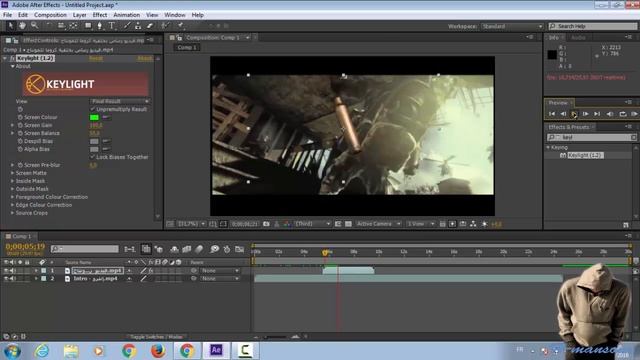This screenshot has height=360, width=640.
Task: Toggle transparency grid in viewer
Action: point(348,224)
